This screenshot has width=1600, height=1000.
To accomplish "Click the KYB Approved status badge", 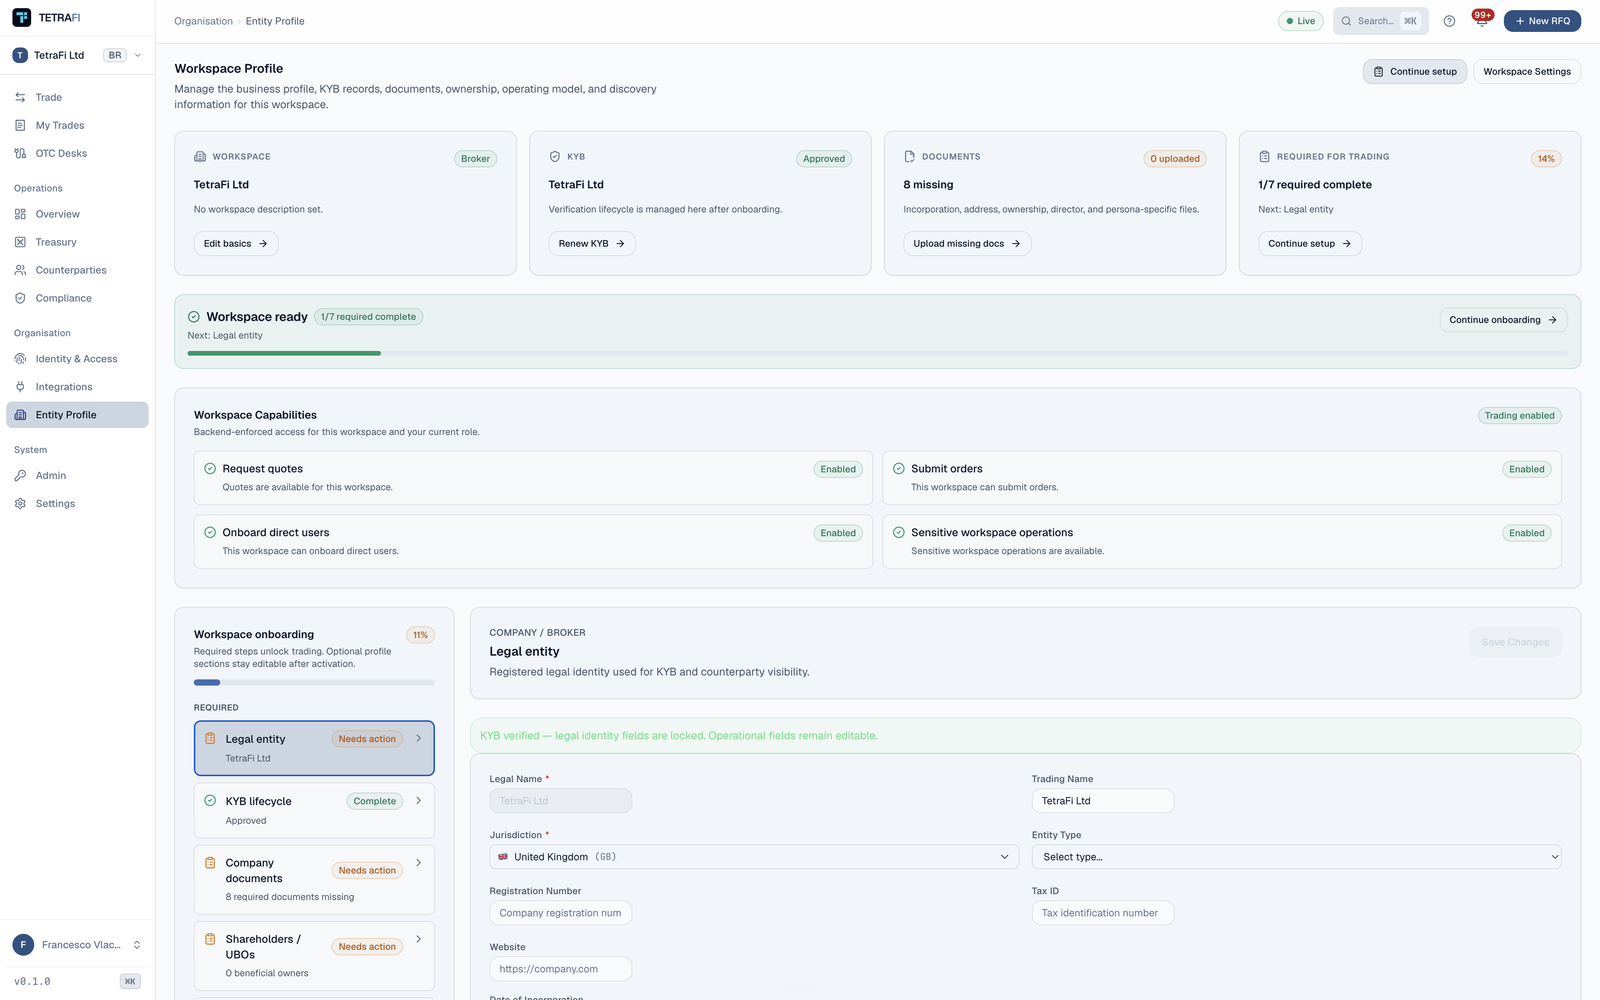I will pyautogui.click(x=824, y=159).
